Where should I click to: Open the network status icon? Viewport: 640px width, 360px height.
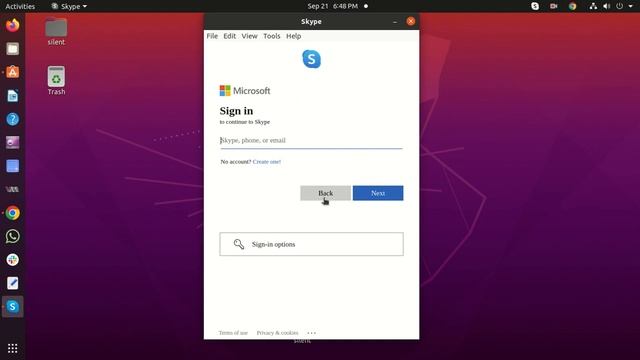[593, 6]
